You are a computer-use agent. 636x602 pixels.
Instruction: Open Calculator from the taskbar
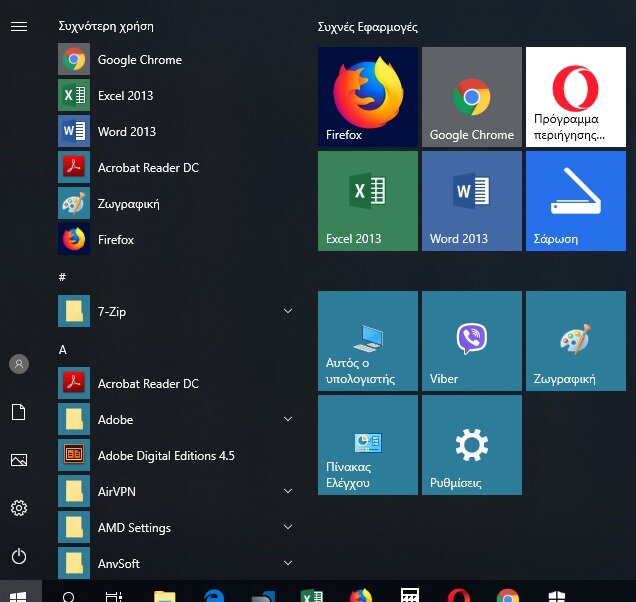pyautogui.click(x=410, y=595)
